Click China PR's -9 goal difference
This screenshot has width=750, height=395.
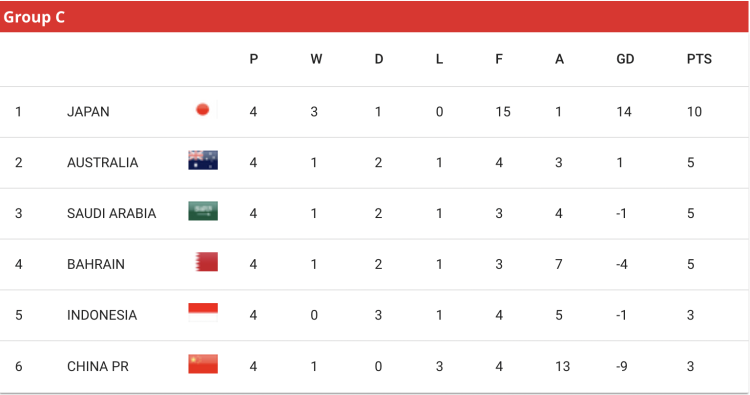coord(621,366)
